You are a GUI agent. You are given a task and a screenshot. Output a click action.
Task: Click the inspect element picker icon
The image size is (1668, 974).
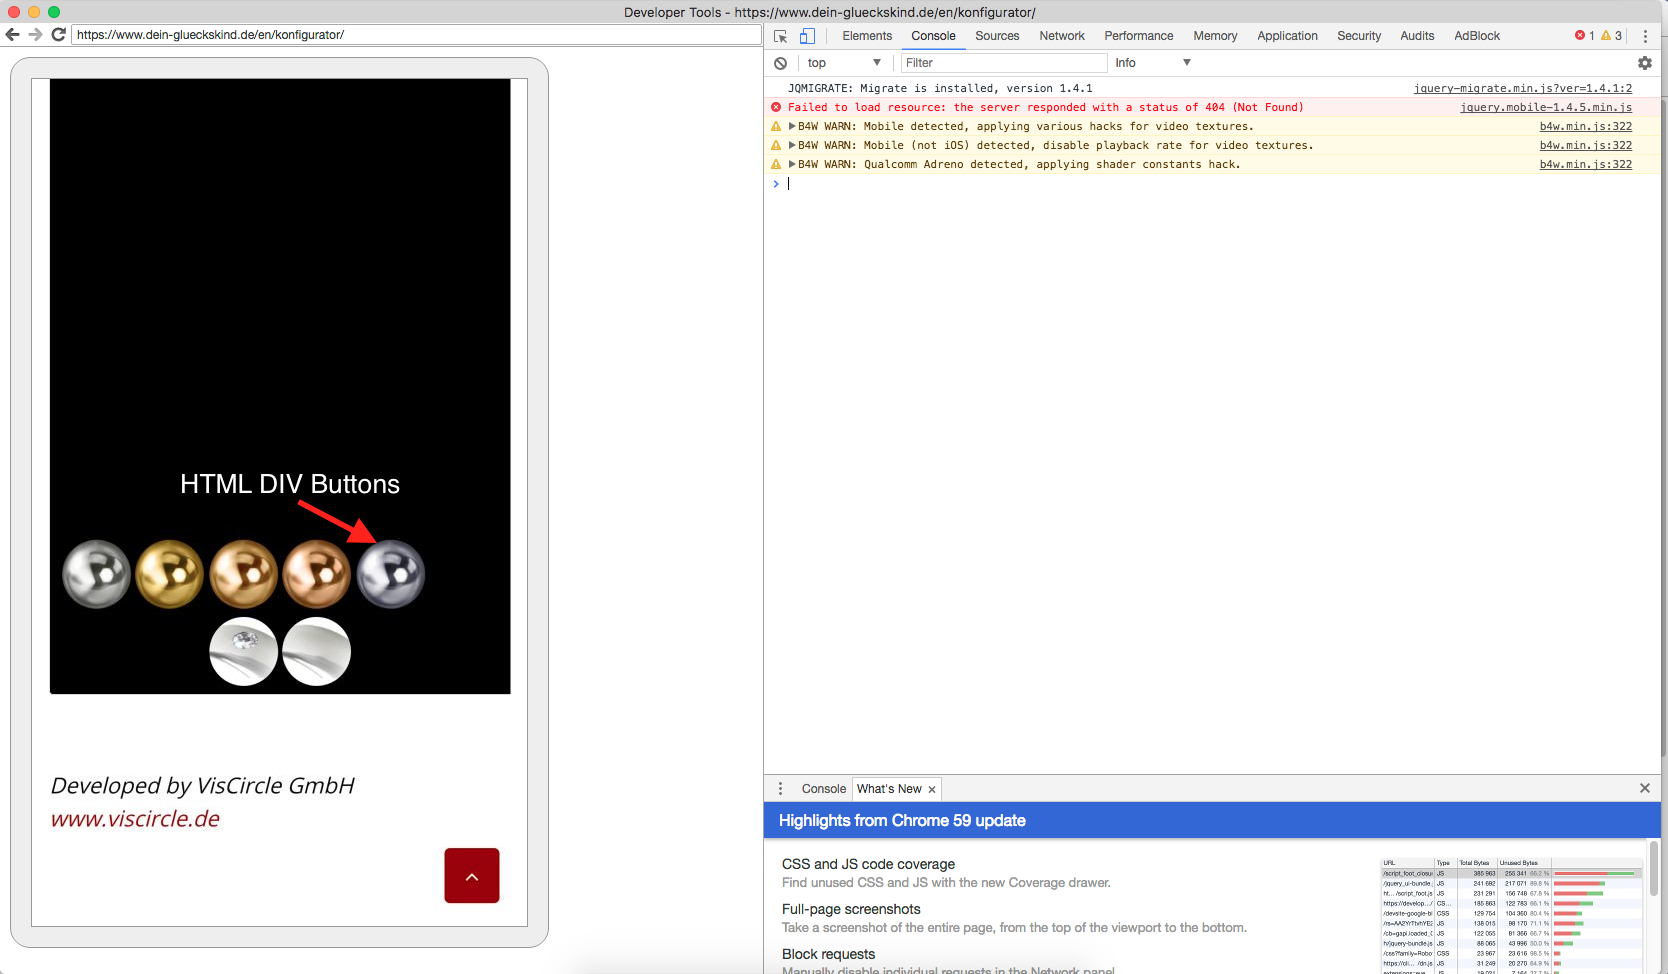coord(781,36)
